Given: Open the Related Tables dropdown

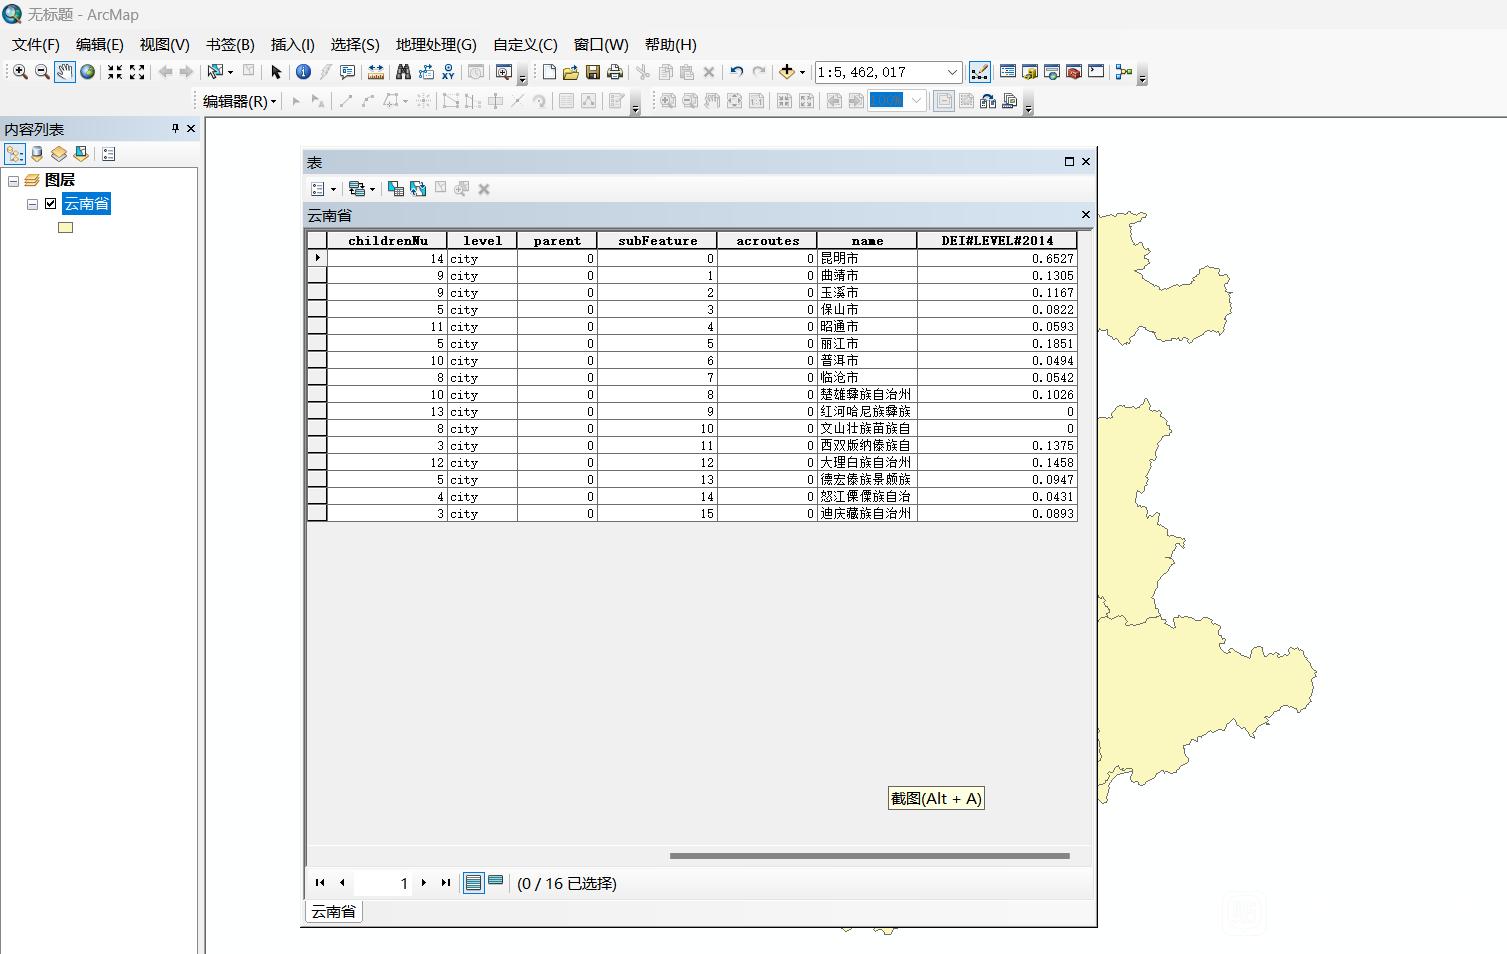Looking at the screenshot, I should 361,189.
